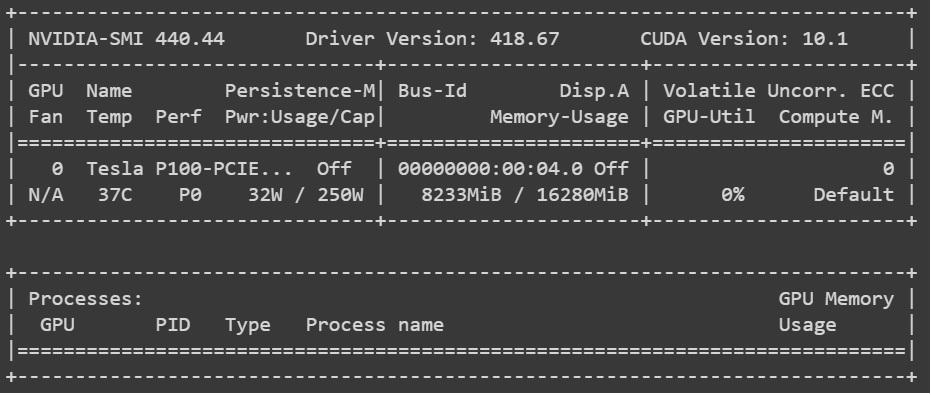The height and width of the screenshot is (395, 931).
Task: Click the PID column header
Action: (x=173, y=325)
